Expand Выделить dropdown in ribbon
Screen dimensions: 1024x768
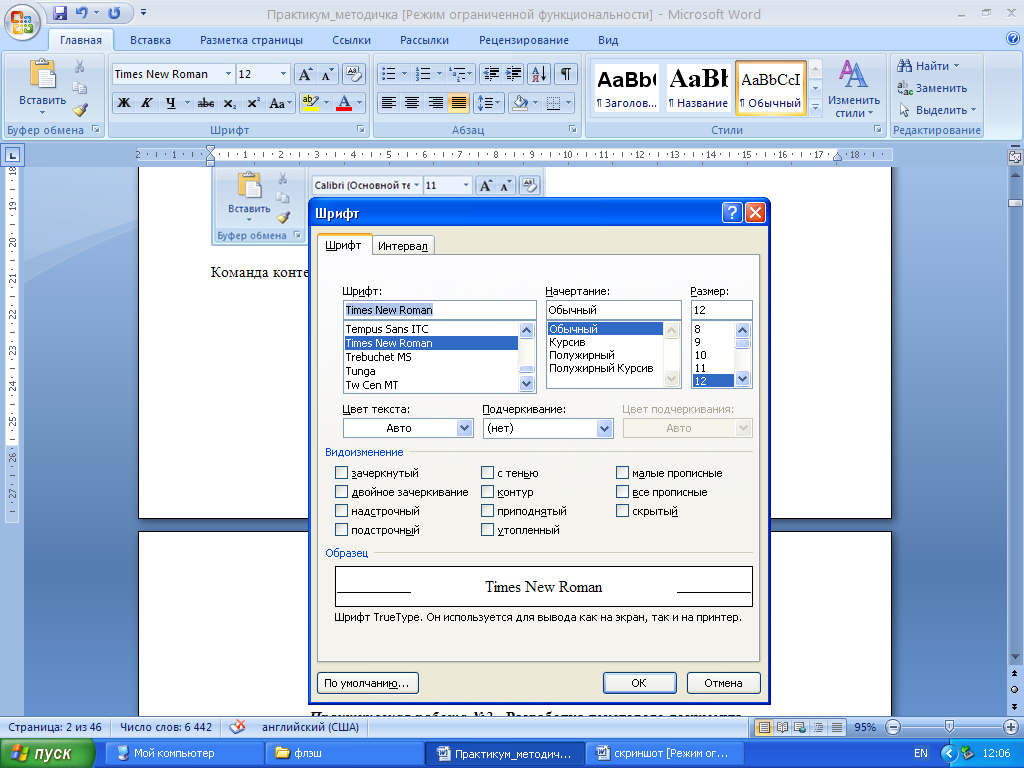tap(973, 110)
